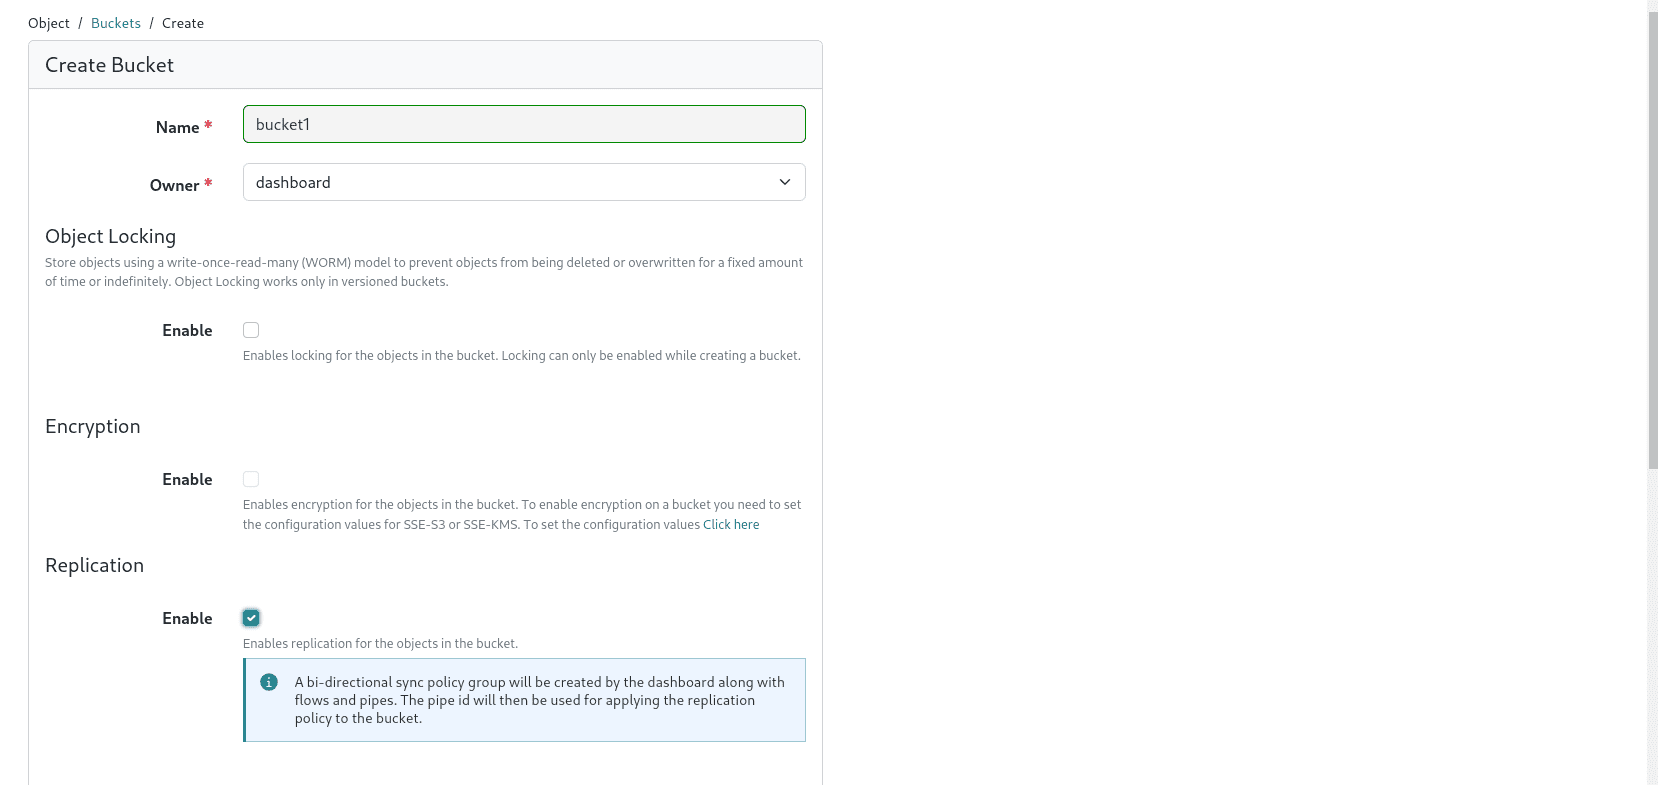Click the Object Locking section heading
Viewport: 1658px width, 785px height.
(x=110, y=236)
